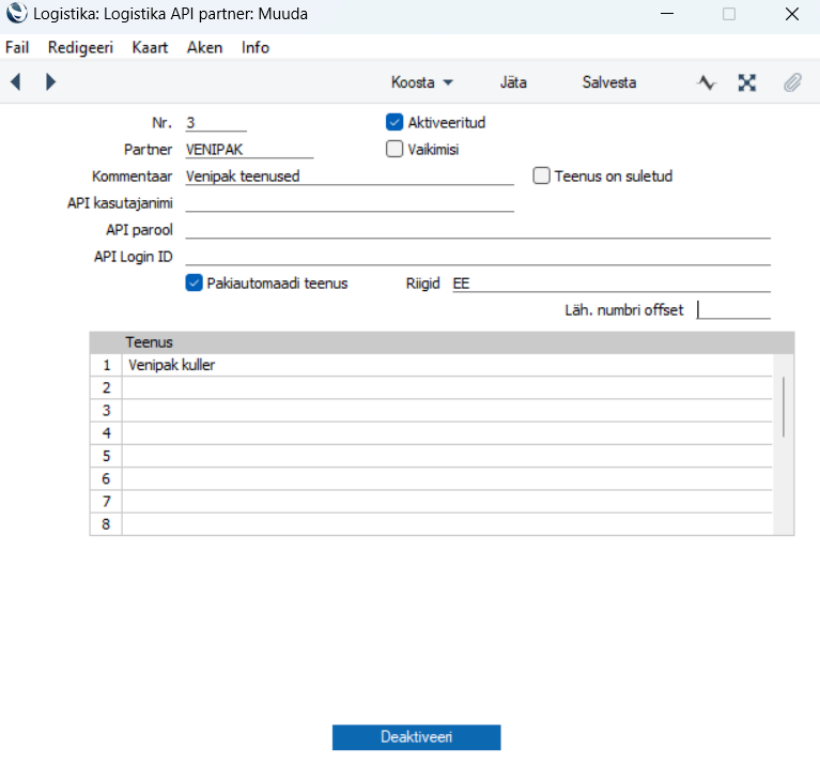This screenshot has width=820, height=765.
Task: Open the Aken menu
Action: pos(204,48)
